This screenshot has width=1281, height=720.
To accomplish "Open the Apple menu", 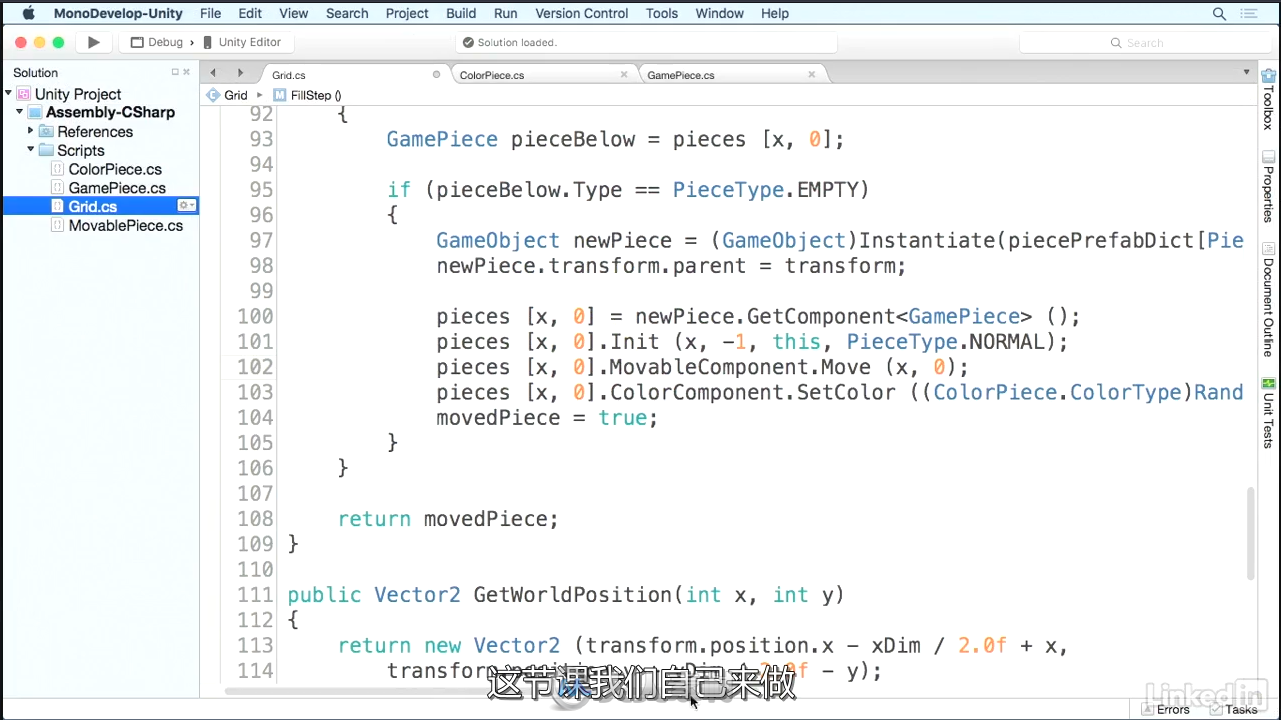I will click(x=28, y=13).
